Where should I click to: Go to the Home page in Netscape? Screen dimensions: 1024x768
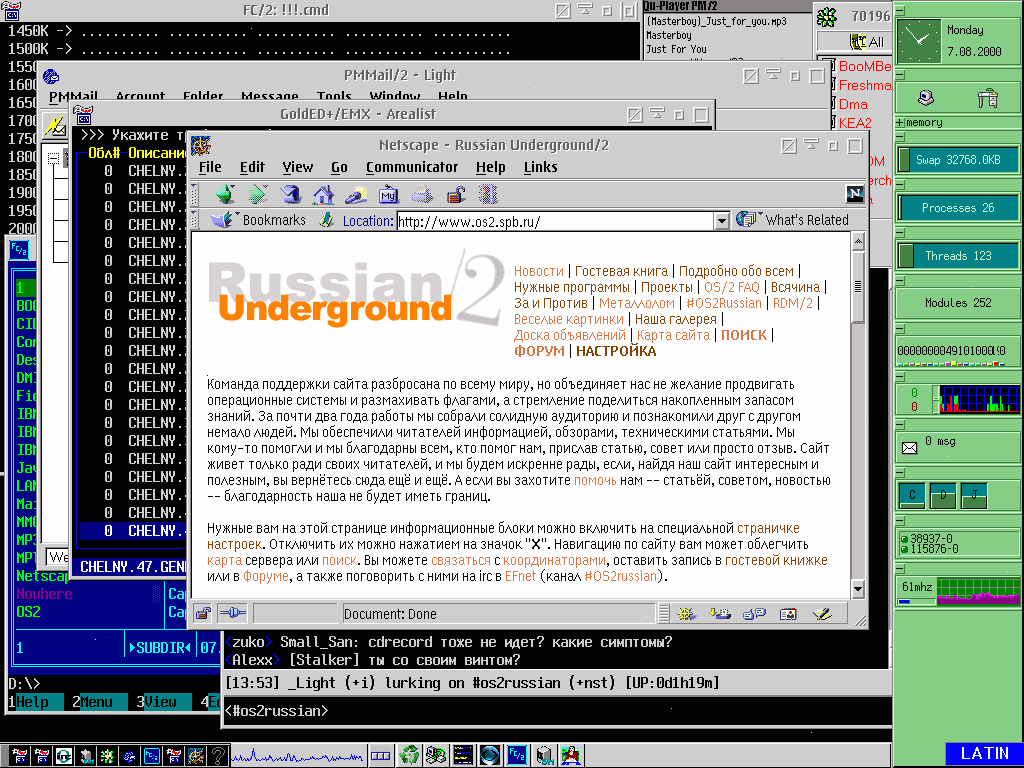pyautogui.click(x=323, y=195)
